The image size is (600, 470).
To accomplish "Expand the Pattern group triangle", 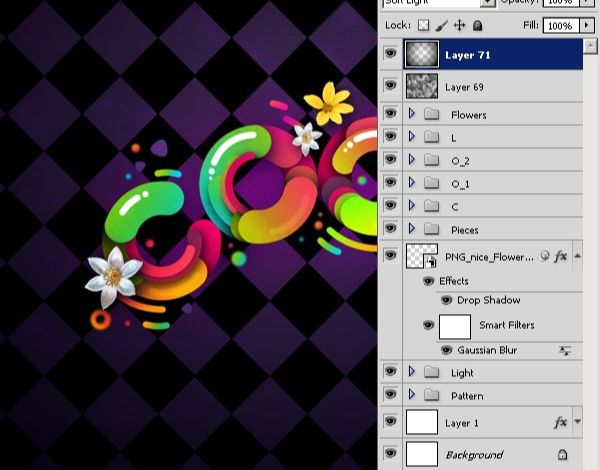I will [x=412, y=394].
